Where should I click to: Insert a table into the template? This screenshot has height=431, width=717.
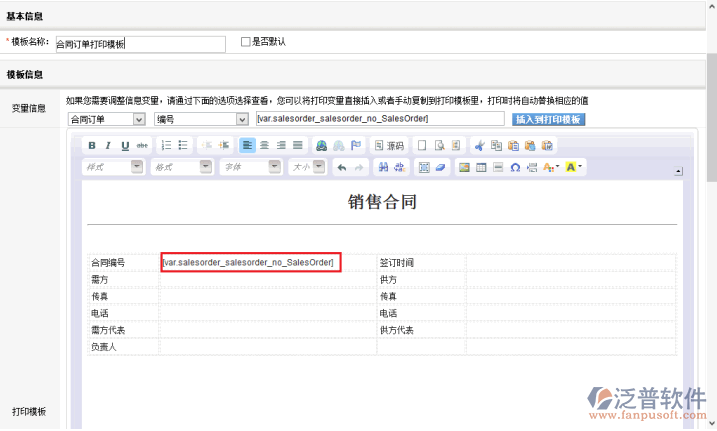pyautogui.click(x=480, y=167)
